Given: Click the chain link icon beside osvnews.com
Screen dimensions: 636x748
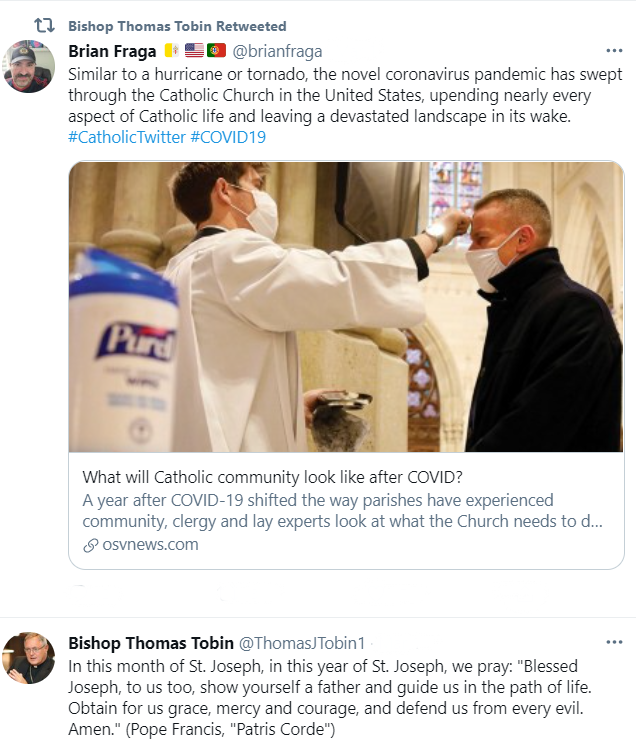Looking at the screenshot, I should point(90,545).
